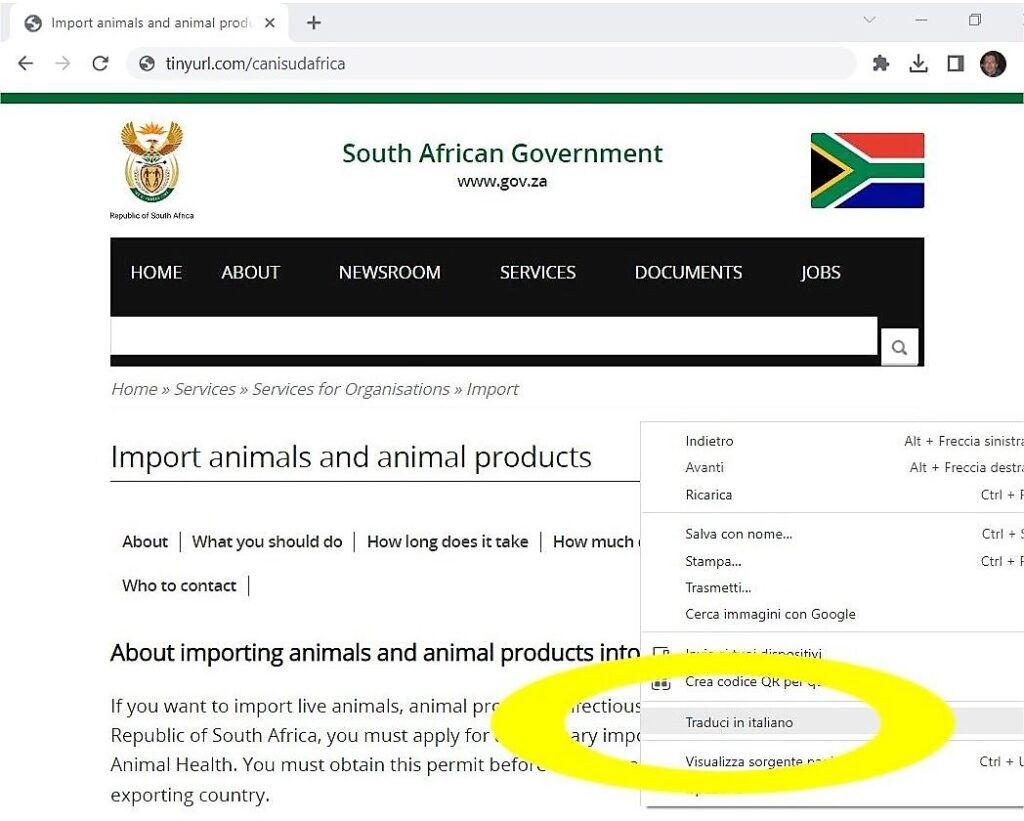Choose 'Salva con nome...' in context menu
1024x821 pixels.
pyautogui.click(x=738, y=534)
